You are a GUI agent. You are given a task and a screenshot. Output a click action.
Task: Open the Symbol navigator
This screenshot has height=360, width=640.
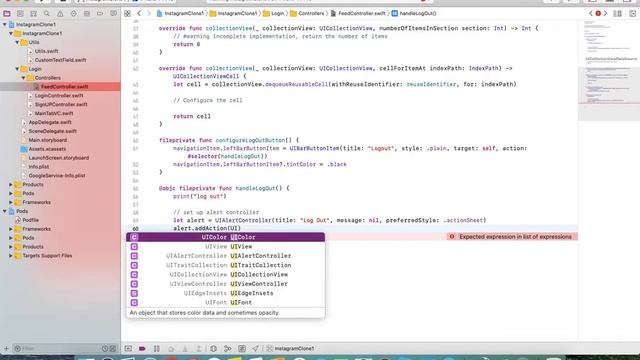pos(33,13)
